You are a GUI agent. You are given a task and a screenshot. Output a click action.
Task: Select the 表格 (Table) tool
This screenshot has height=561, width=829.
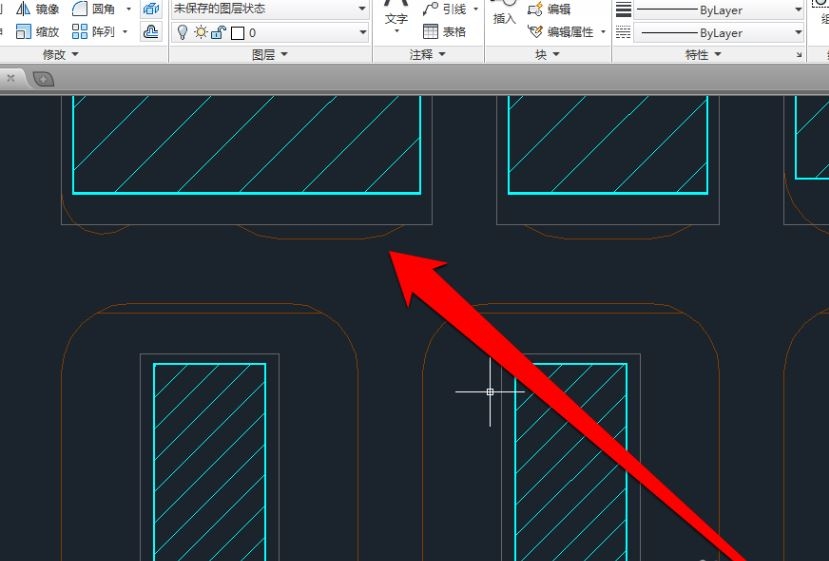click(445, 32)
